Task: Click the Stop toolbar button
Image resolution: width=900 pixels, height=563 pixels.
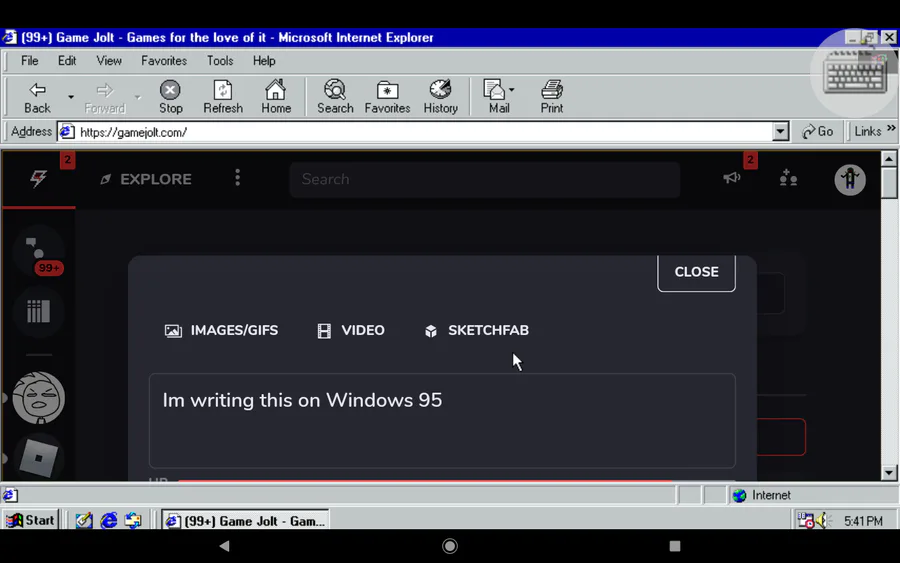Action: (x=170, y=97)
